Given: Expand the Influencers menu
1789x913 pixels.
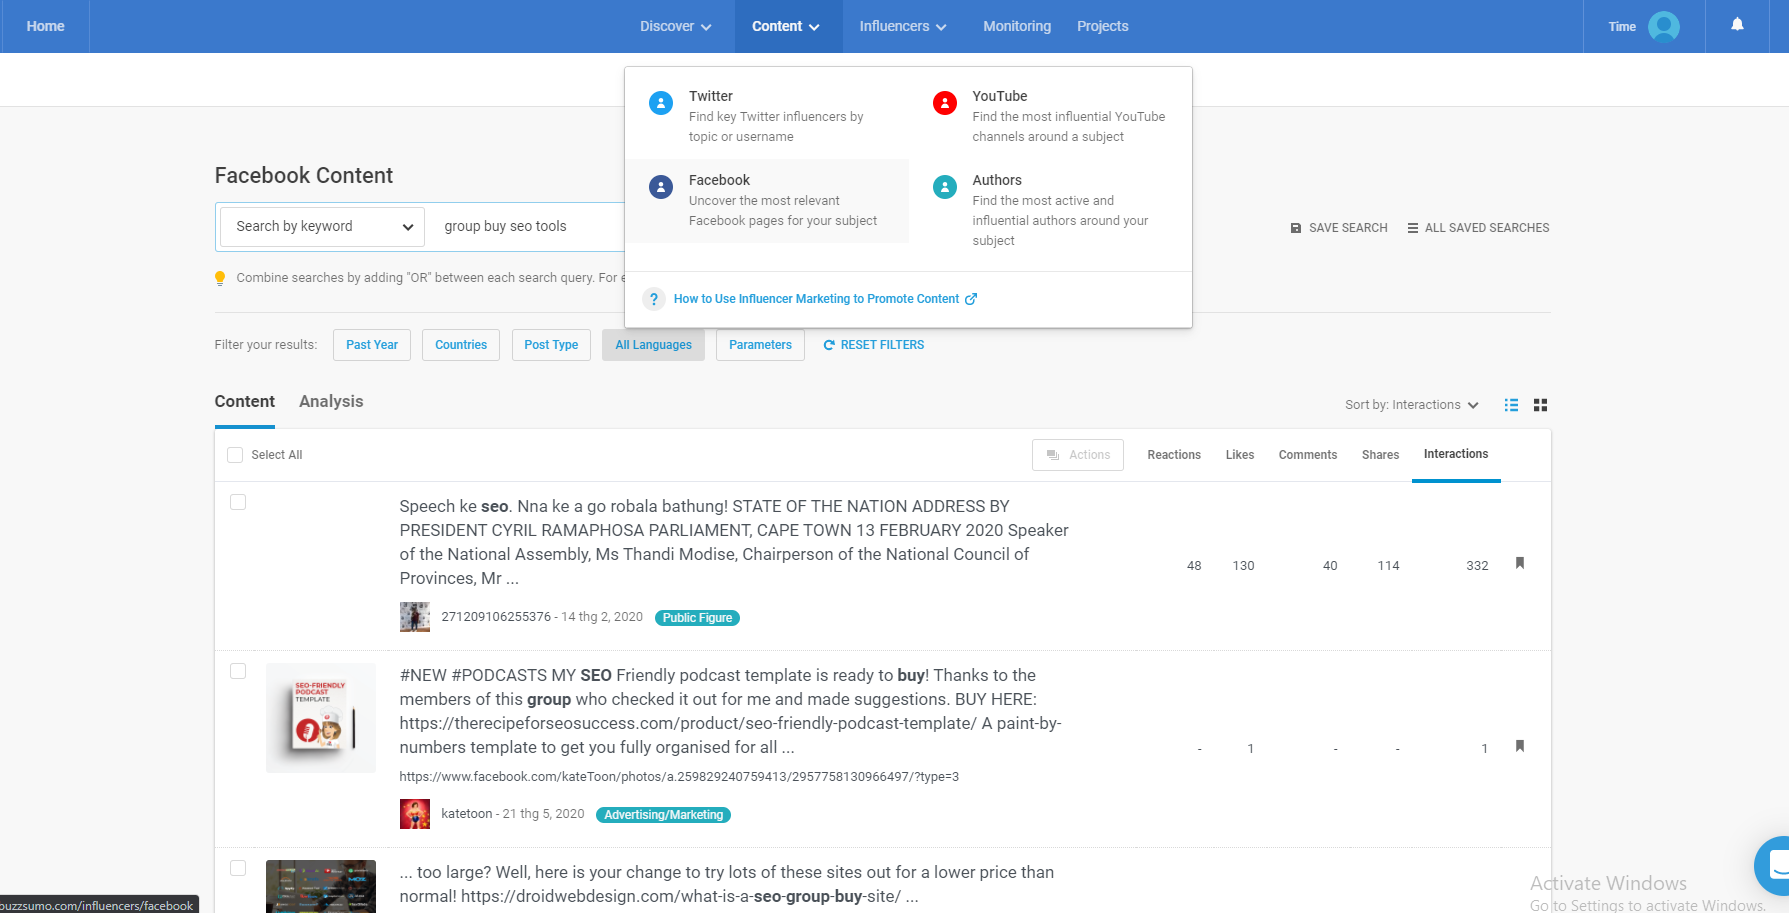Looking at the screenshot, I should (903, 26).
